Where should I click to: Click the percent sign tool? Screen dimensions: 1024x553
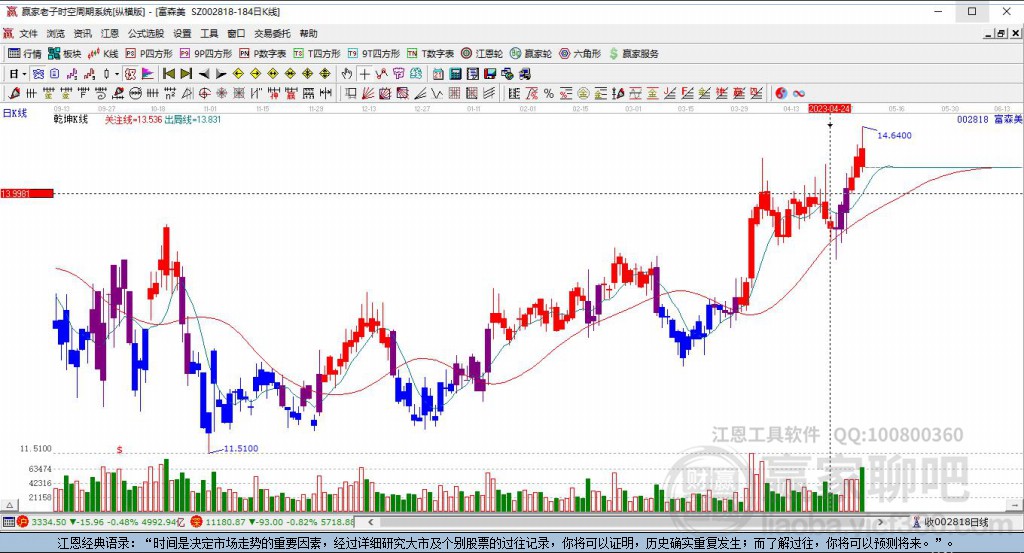point(549,93)
